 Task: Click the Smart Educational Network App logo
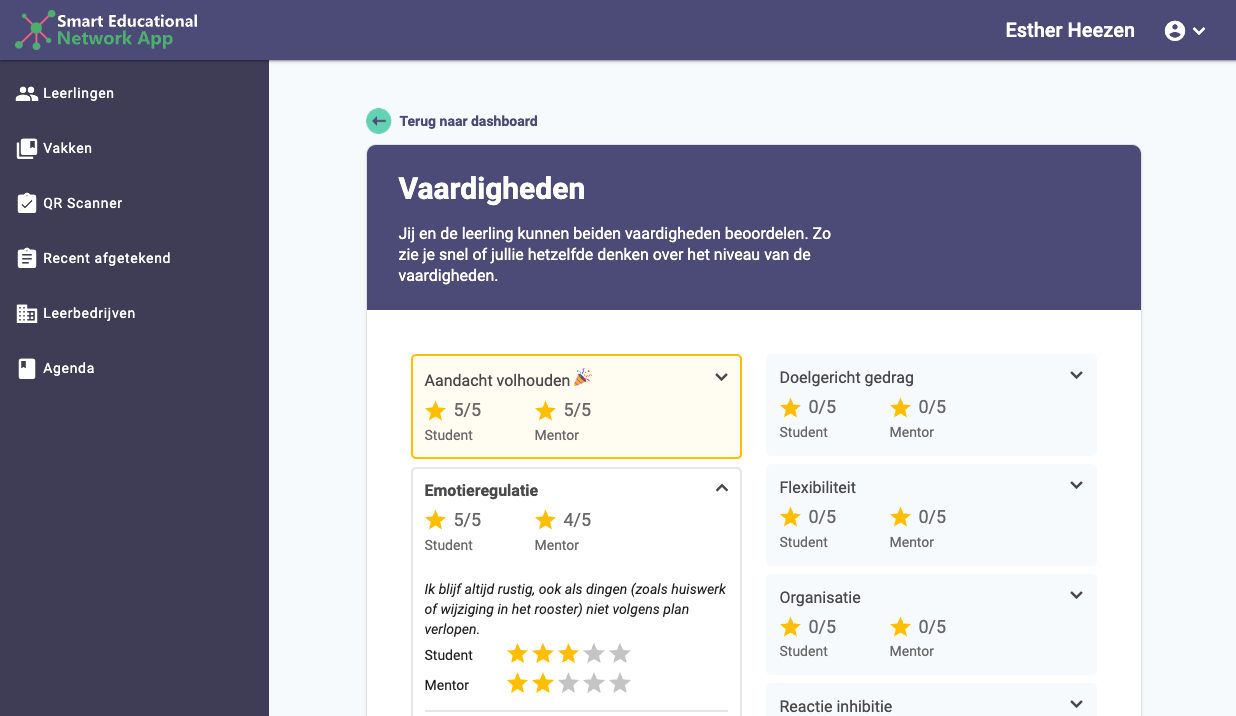[106, 30]
